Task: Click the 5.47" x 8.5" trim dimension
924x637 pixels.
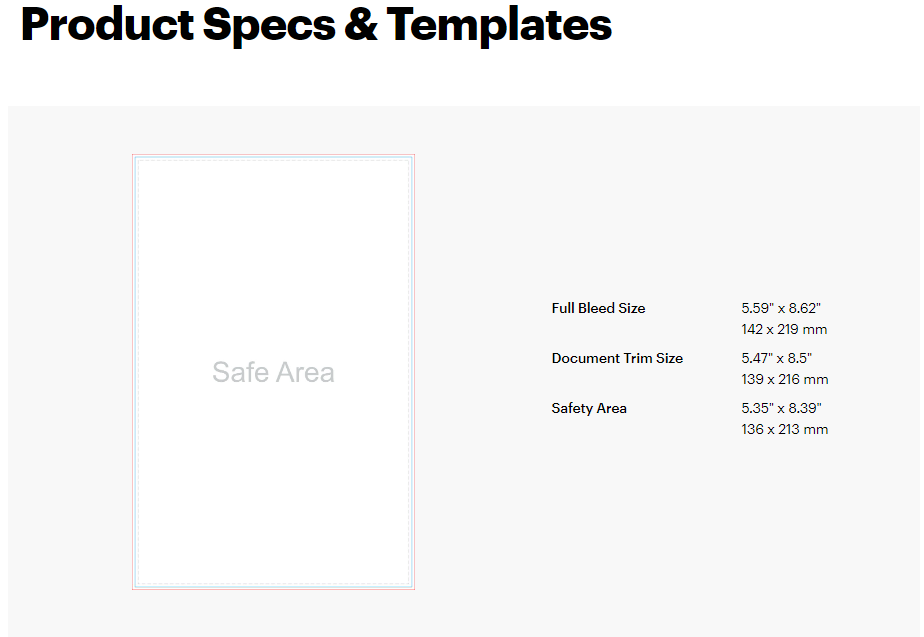Action: point(777,358)
